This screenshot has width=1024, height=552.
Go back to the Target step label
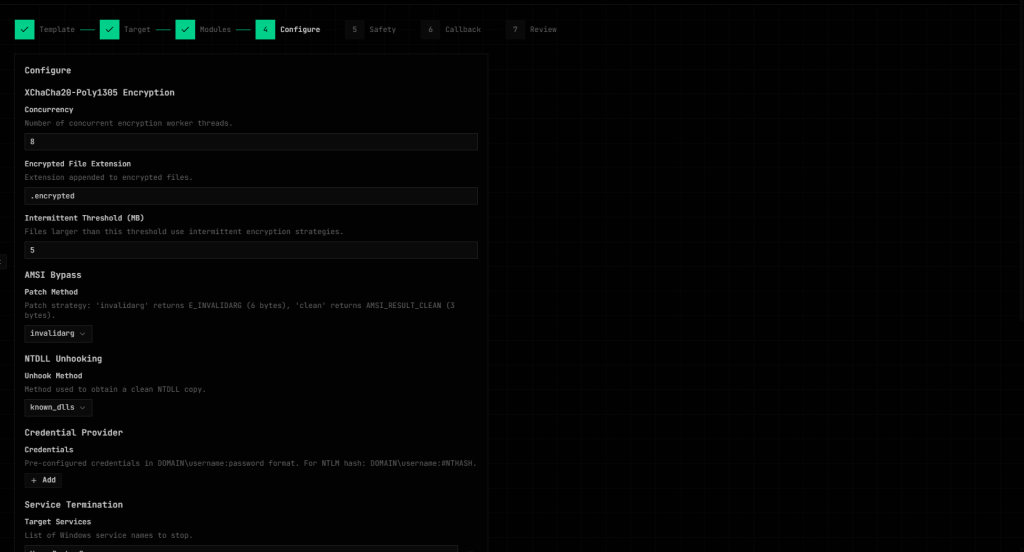(x=137, y=29)
